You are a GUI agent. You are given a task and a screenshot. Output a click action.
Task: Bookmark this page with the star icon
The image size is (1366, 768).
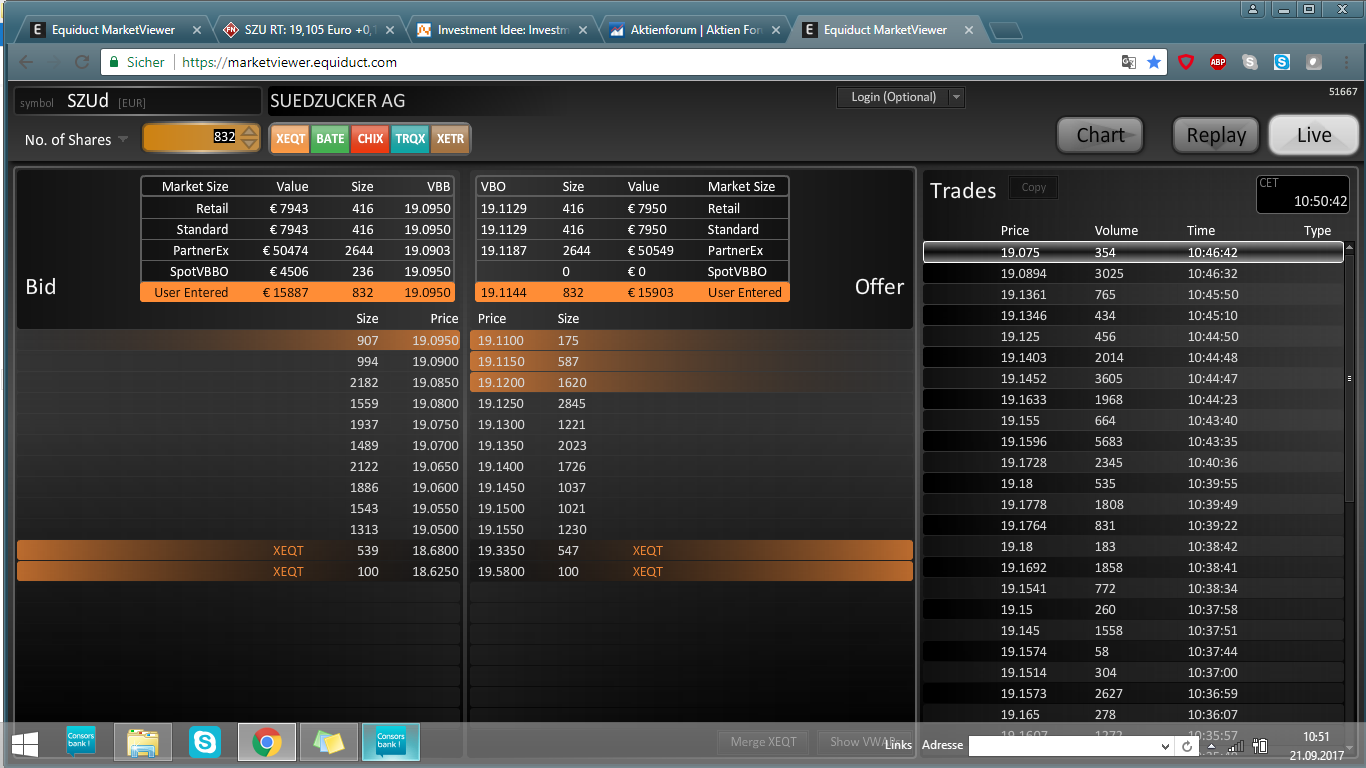(1154, 62)
